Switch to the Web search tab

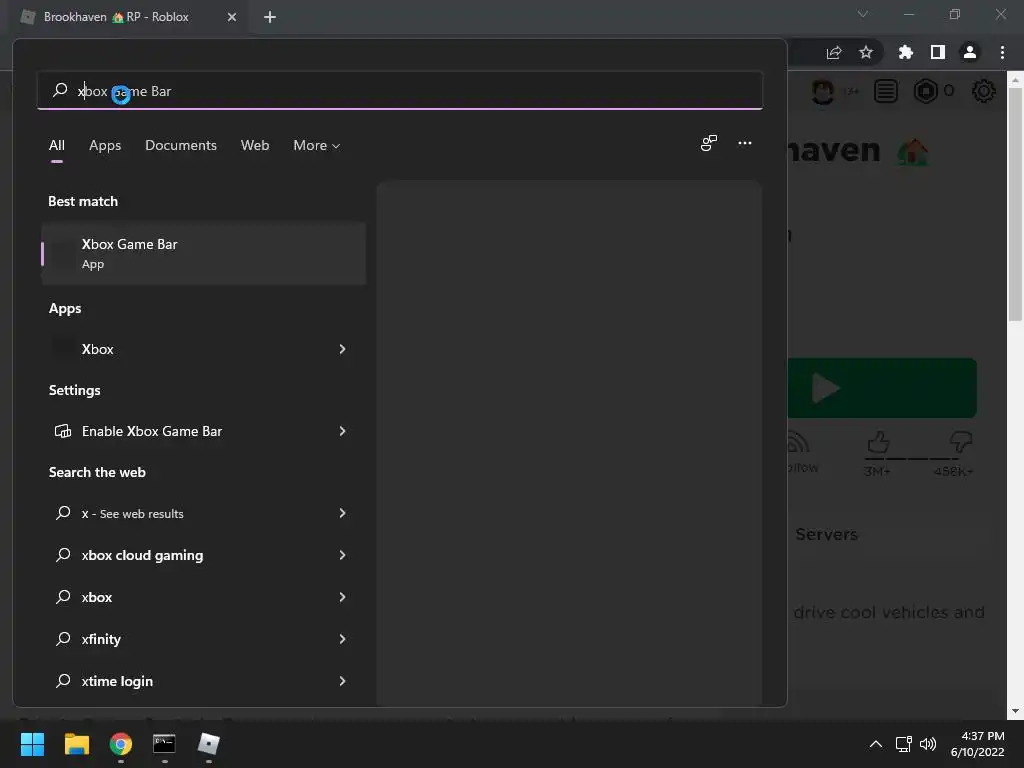pyautogui.click(x=255, y=146)
